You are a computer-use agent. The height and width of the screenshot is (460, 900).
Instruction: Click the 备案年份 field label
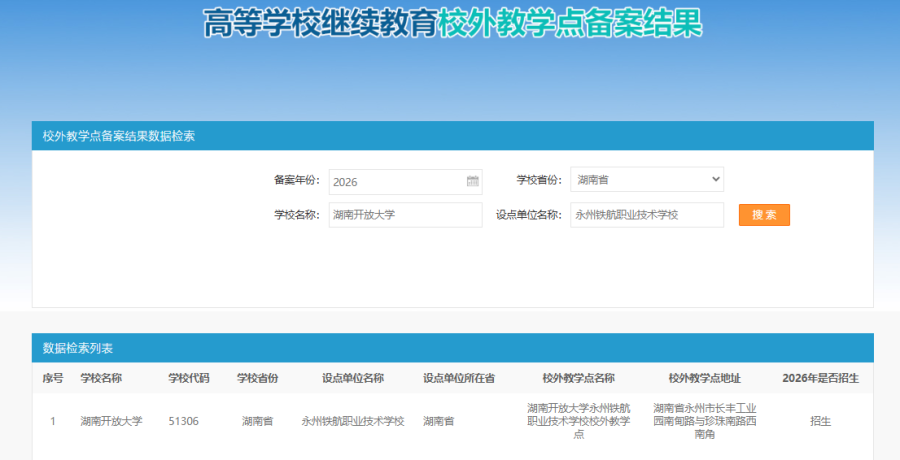tap(297, 180)
